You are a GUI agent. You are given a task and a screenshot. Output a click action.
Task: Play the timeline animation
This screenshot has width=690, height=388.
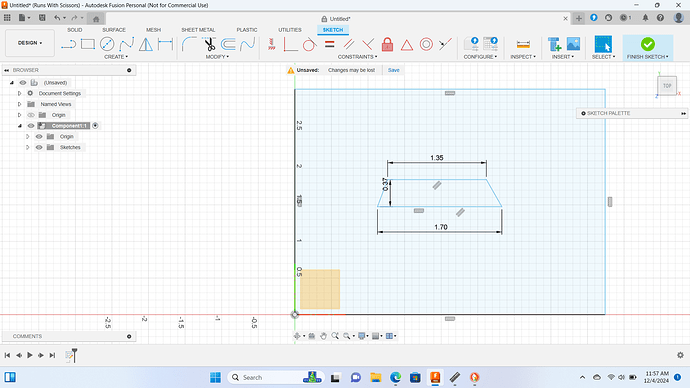click(29, 355)
